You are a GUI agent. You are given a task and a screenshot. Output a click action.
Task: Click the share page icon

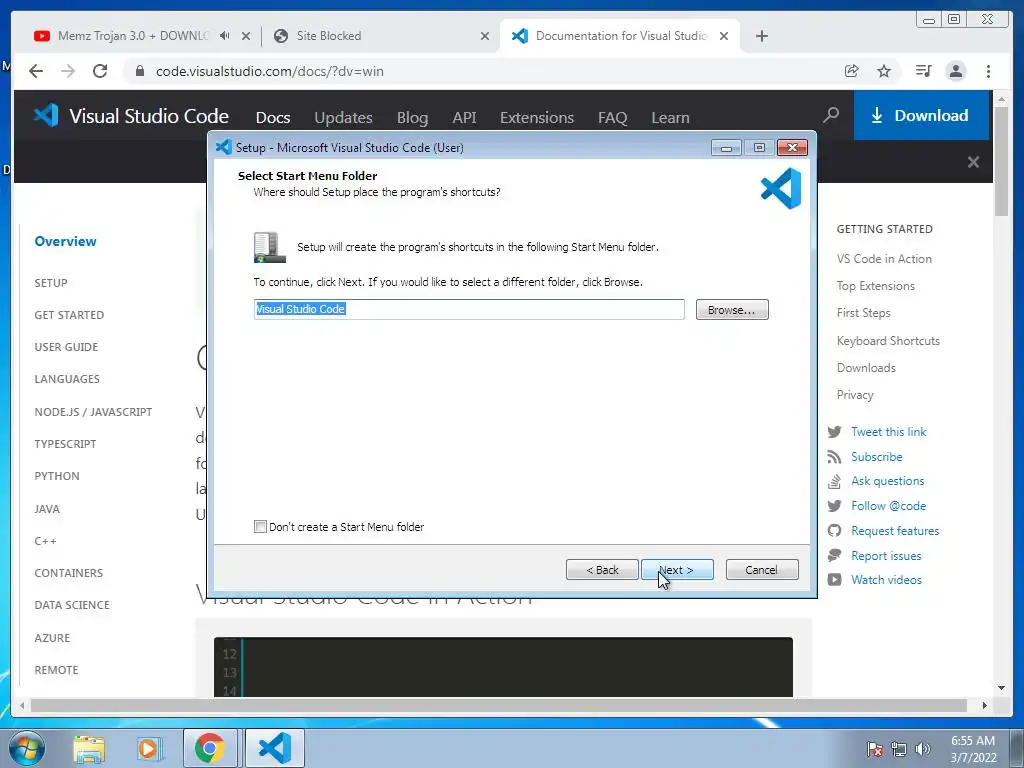click(x=852, y=71)
